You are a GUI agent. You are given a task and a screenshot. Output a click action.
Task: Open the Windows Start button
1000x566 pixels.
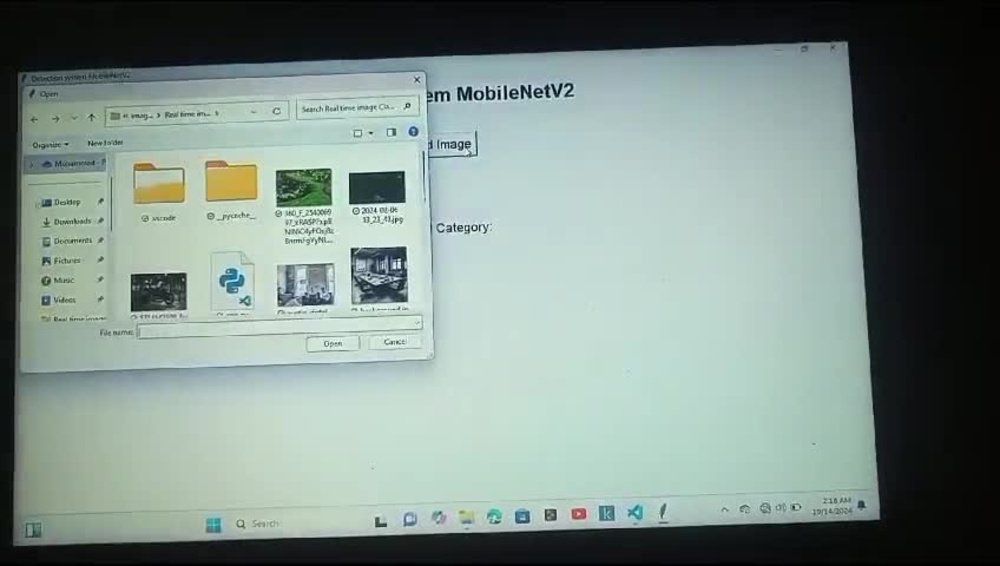[213, 525]
